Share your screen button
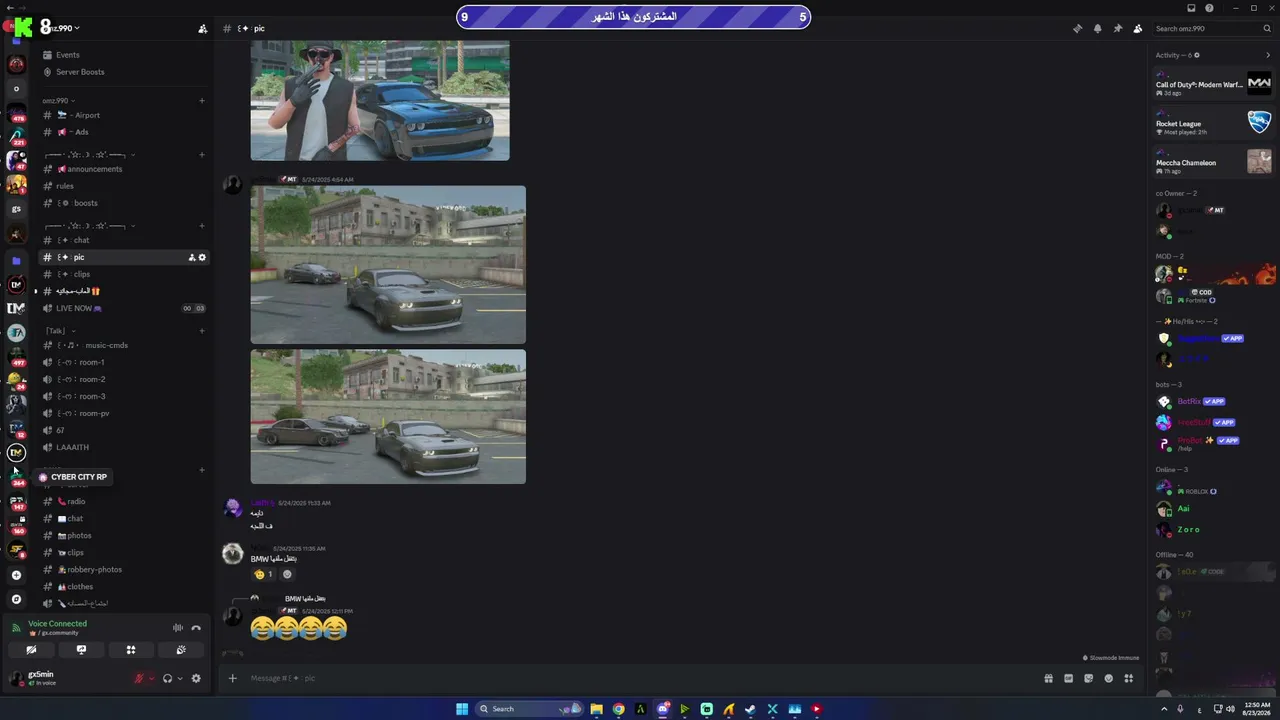 point(81,650)
